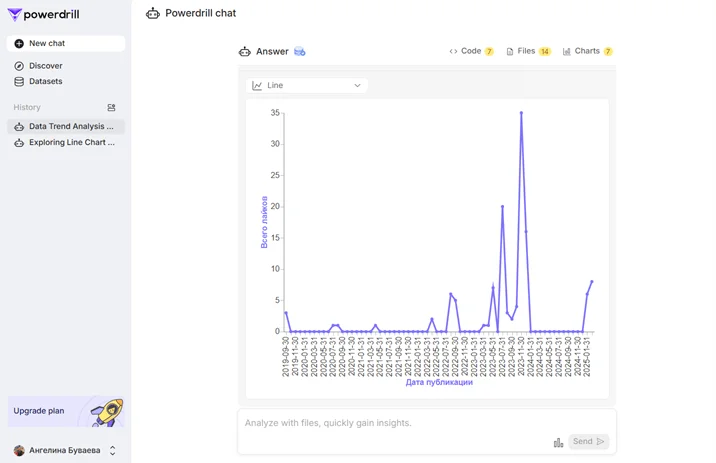The height and width of the screenshot is (463, 716).
Task: Click the Powerdrill logo icon
Action: tap(15, 15)
